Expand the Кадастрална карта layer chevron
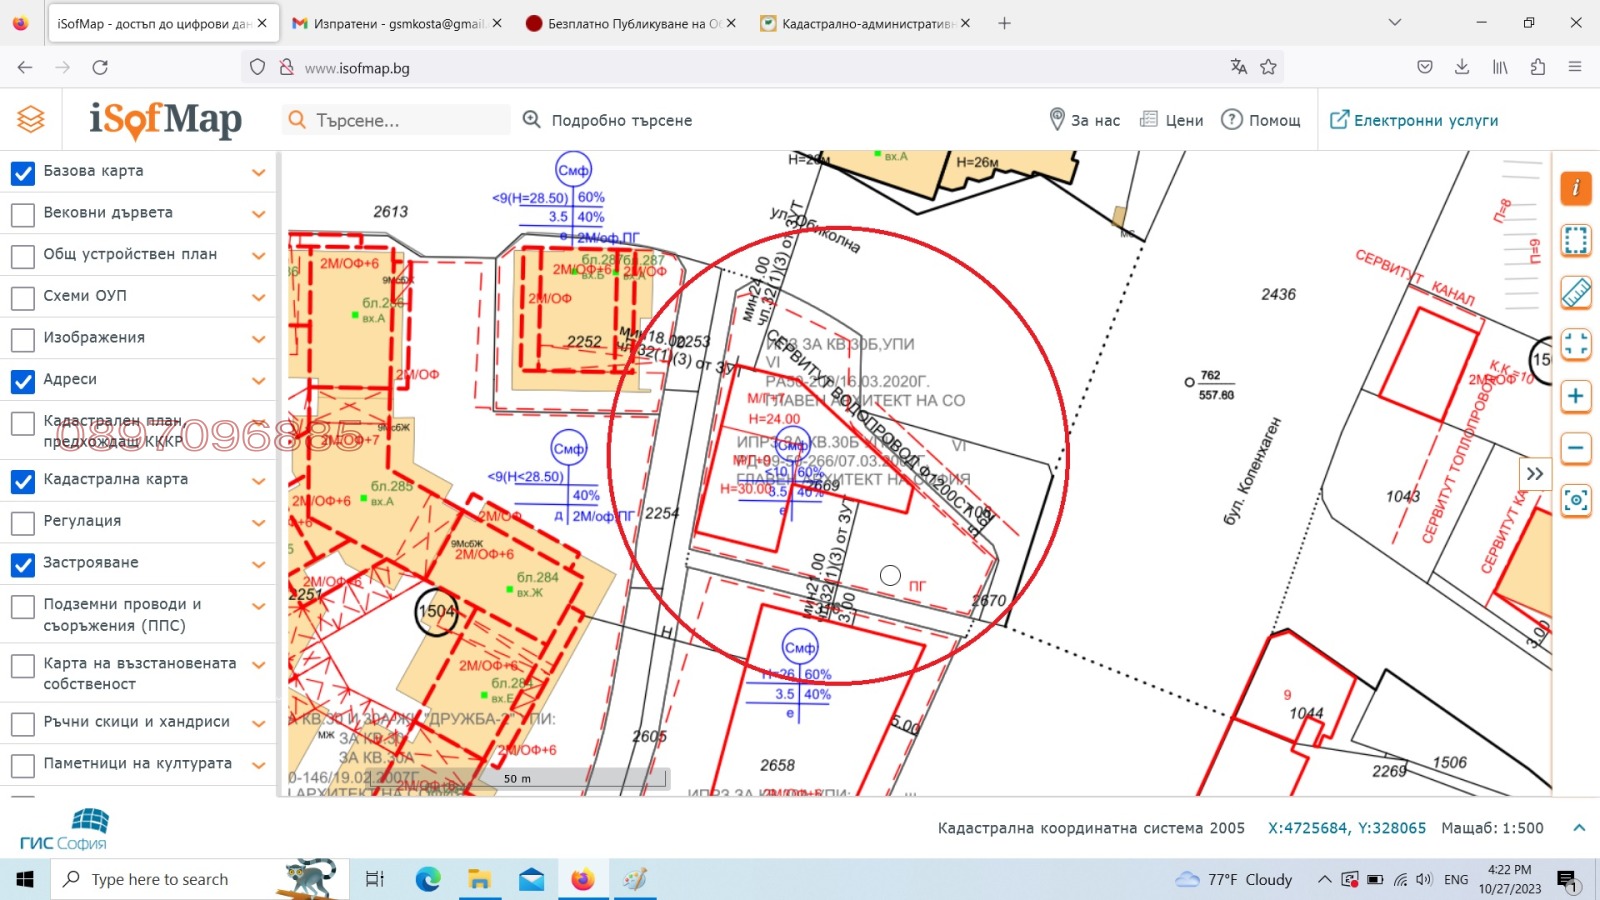Image resolution: width=1600 pixels, height=900 pixels. click(x=259, y=481)
